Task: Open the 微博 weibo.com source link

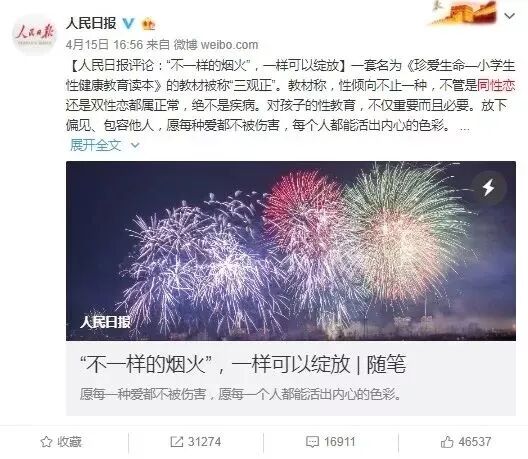Action: (216, 45)
